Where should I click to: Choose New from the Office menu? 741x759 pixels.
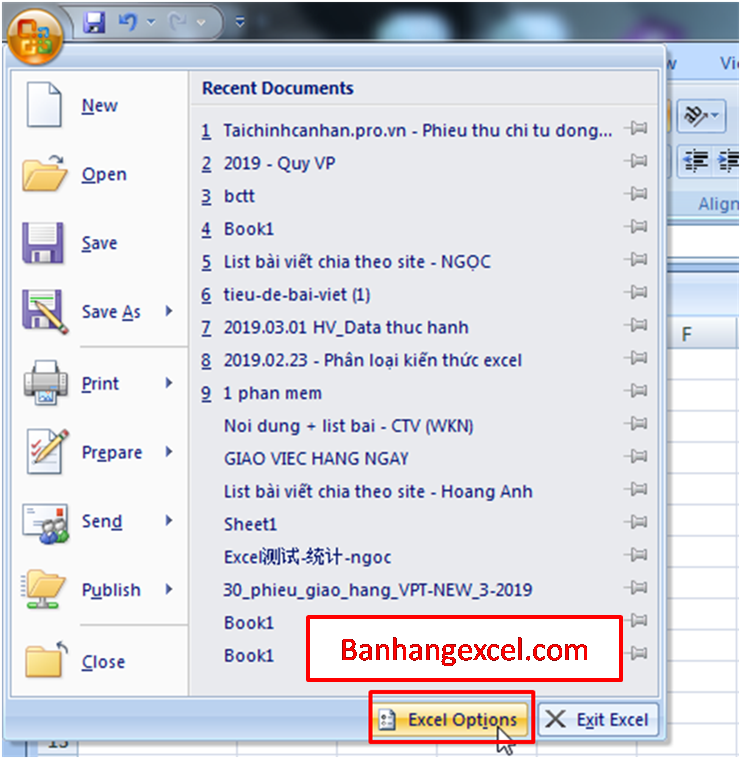click(99, 106)
